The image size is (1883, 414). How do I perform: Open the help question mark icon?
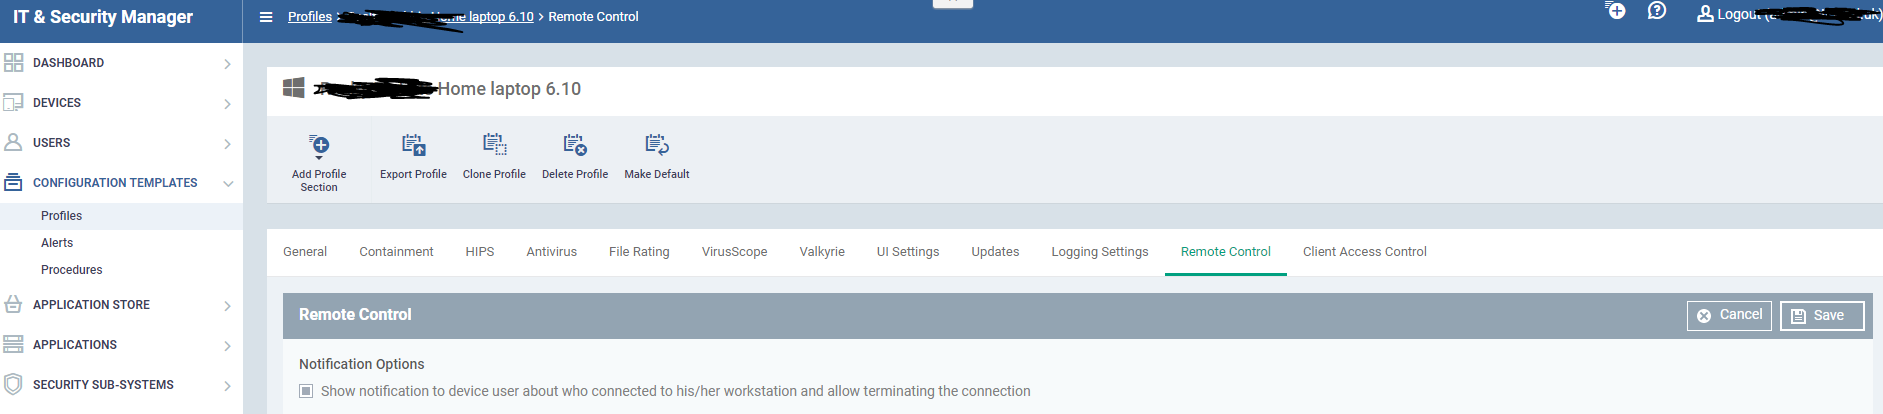point(1657,11)
